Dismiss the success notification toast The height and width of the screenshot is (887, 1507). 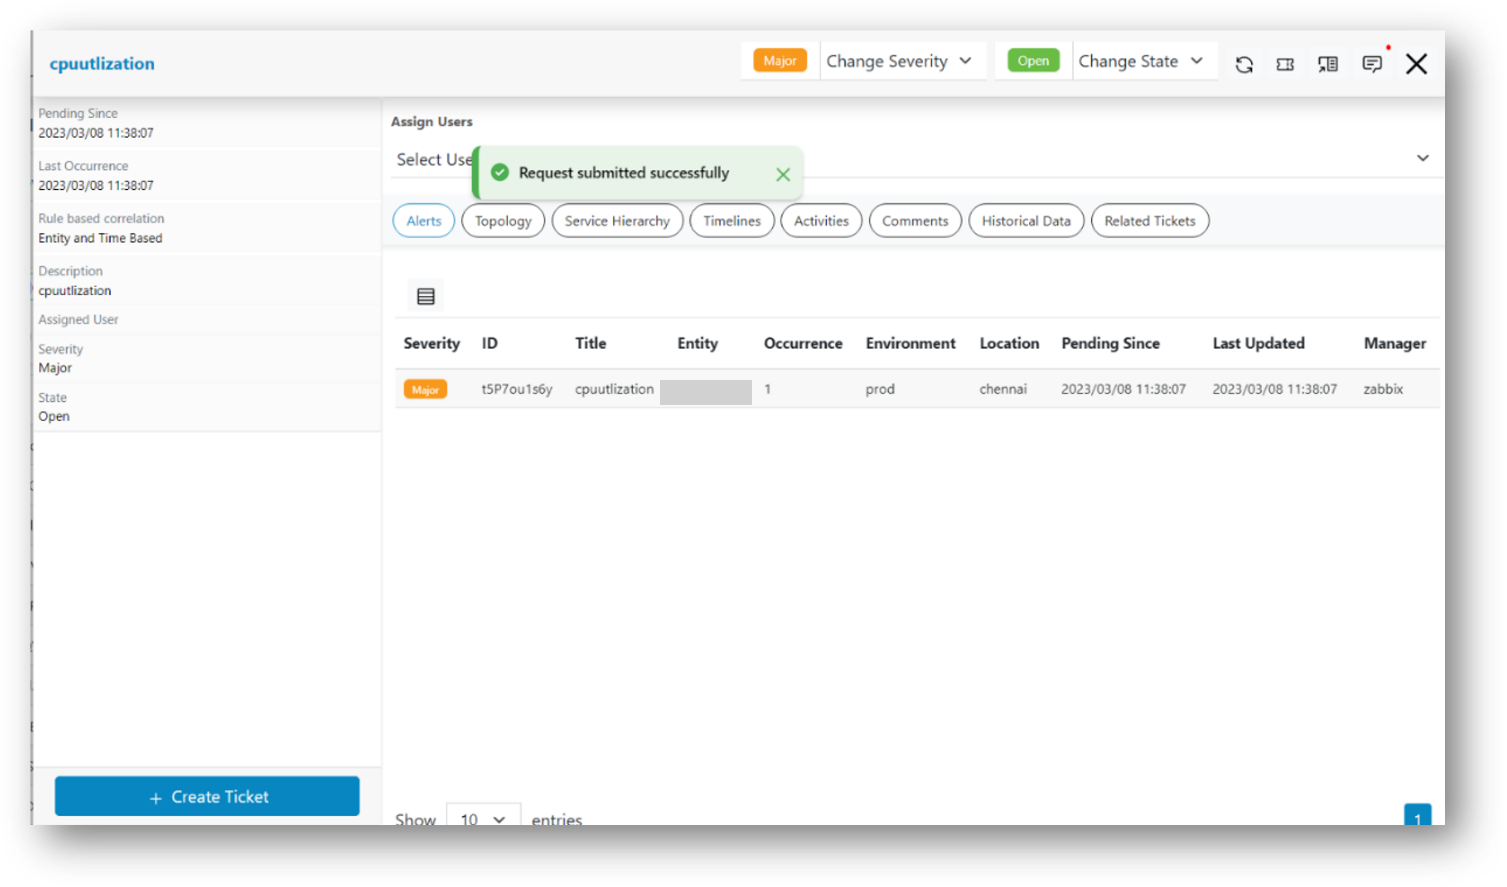(783, 174)
